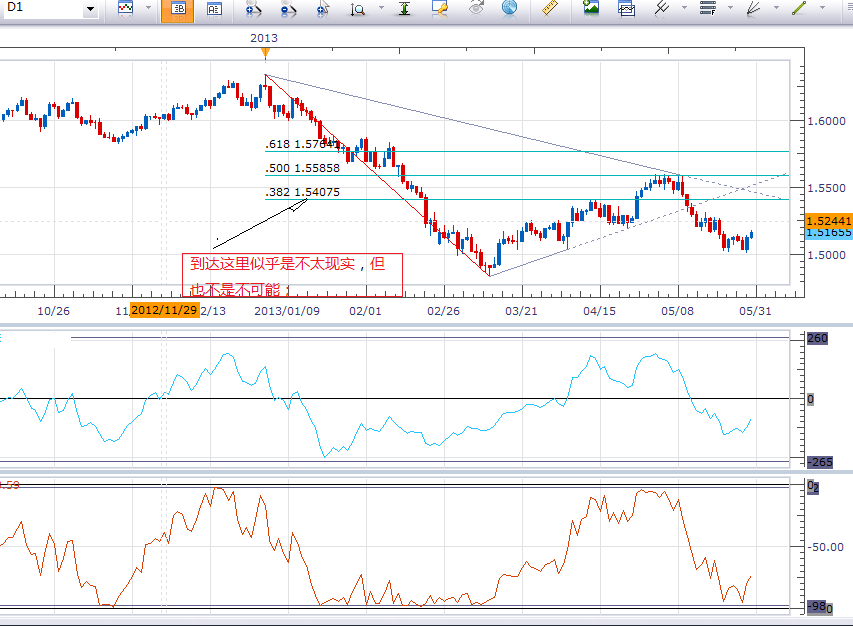Expand the trend line dropdown arrow

(x=822, y=8)
